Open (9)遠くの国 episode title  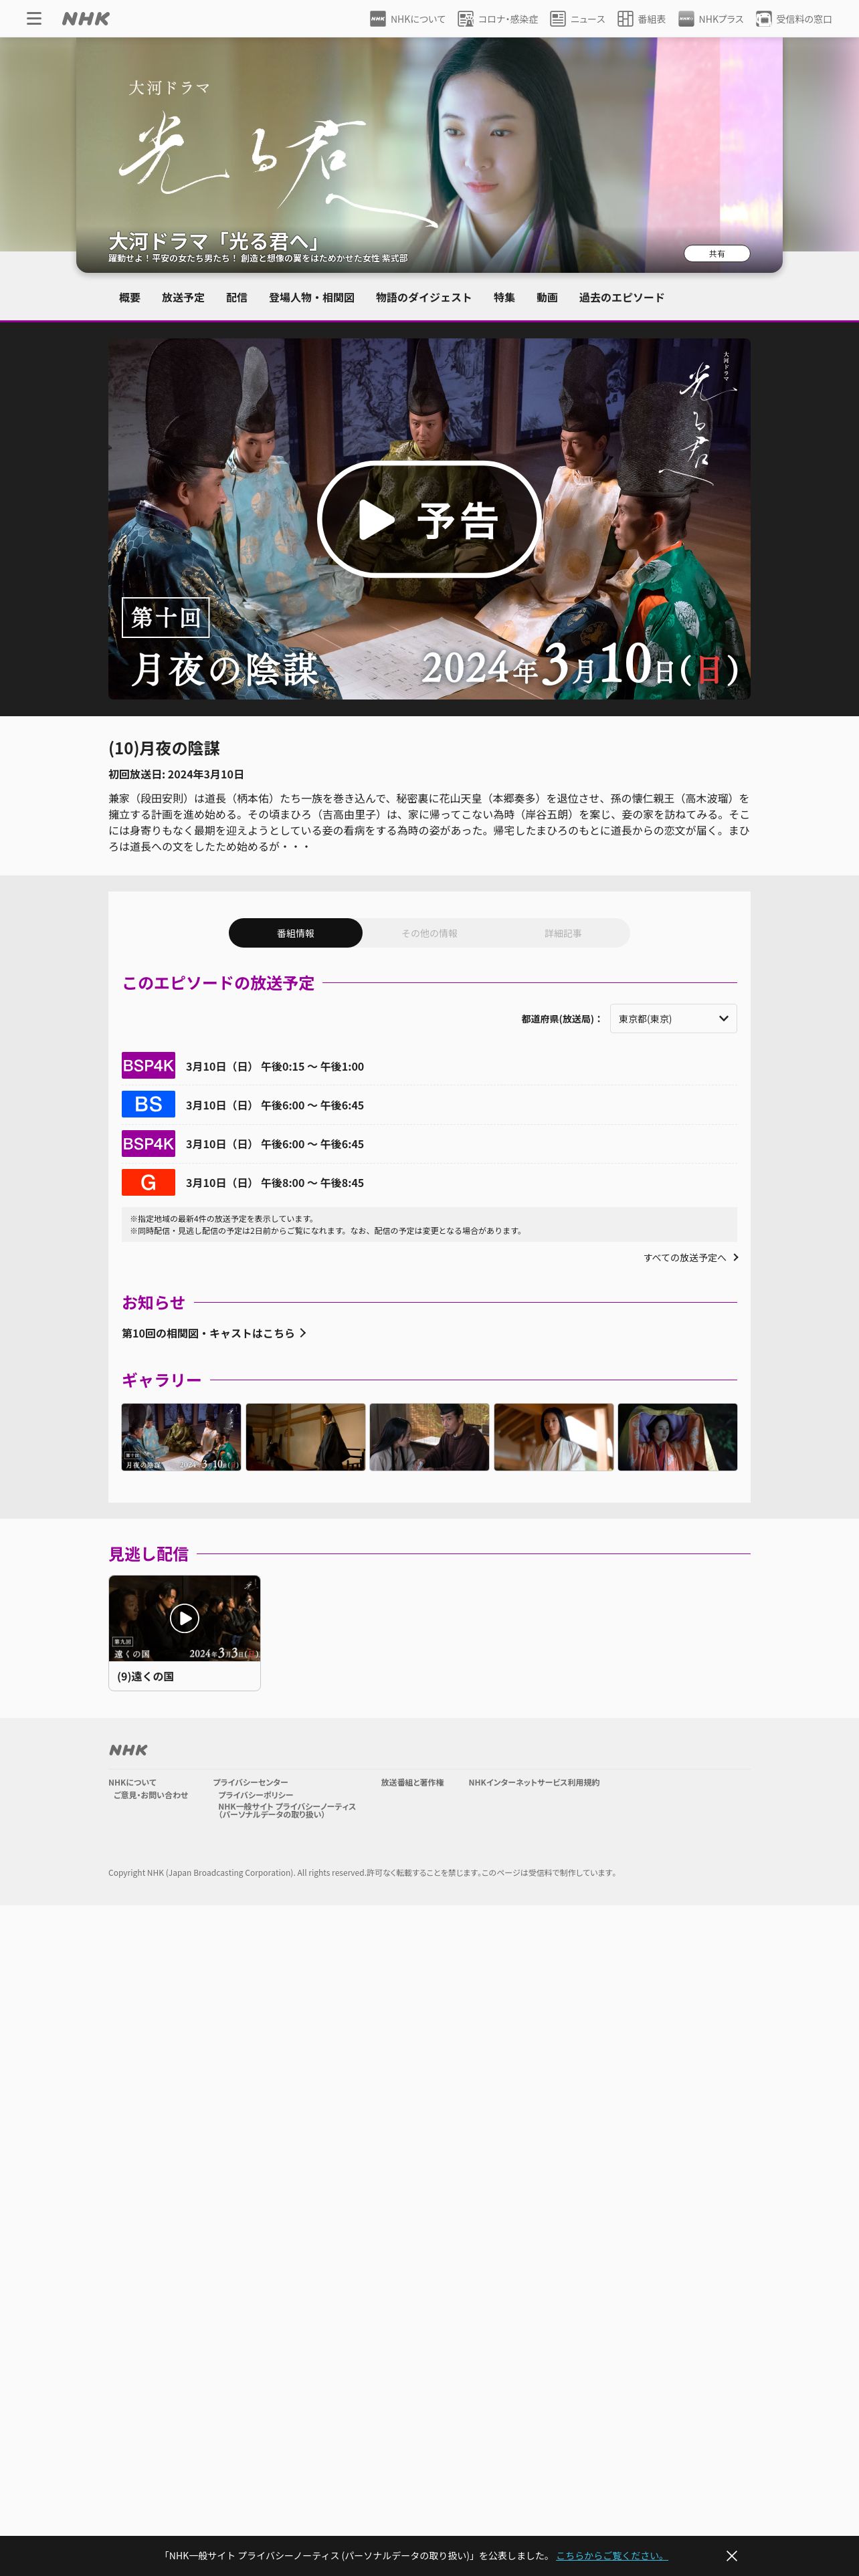146,1676
